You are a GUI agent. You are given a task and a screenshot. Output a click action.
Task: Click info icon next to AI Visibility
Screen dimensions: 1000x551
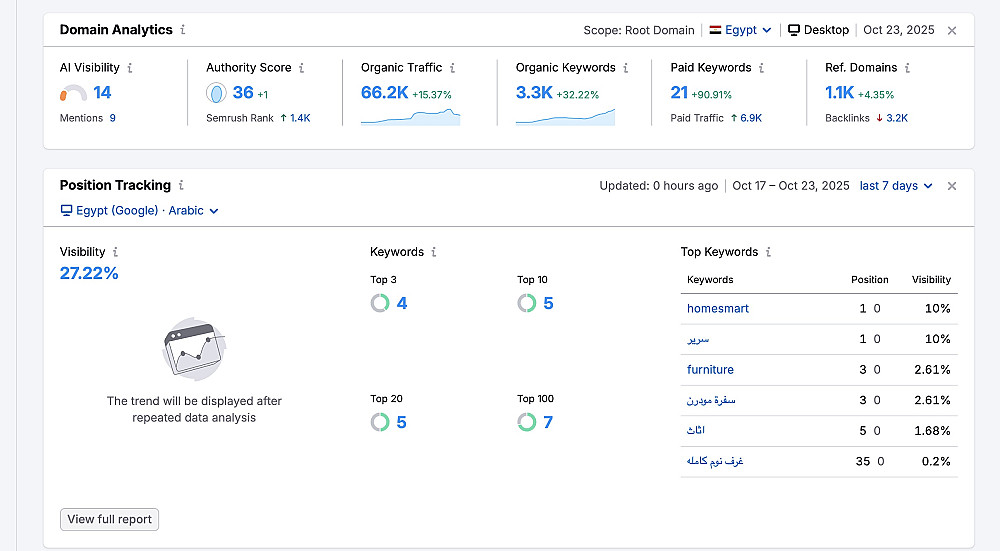point(130,68)
